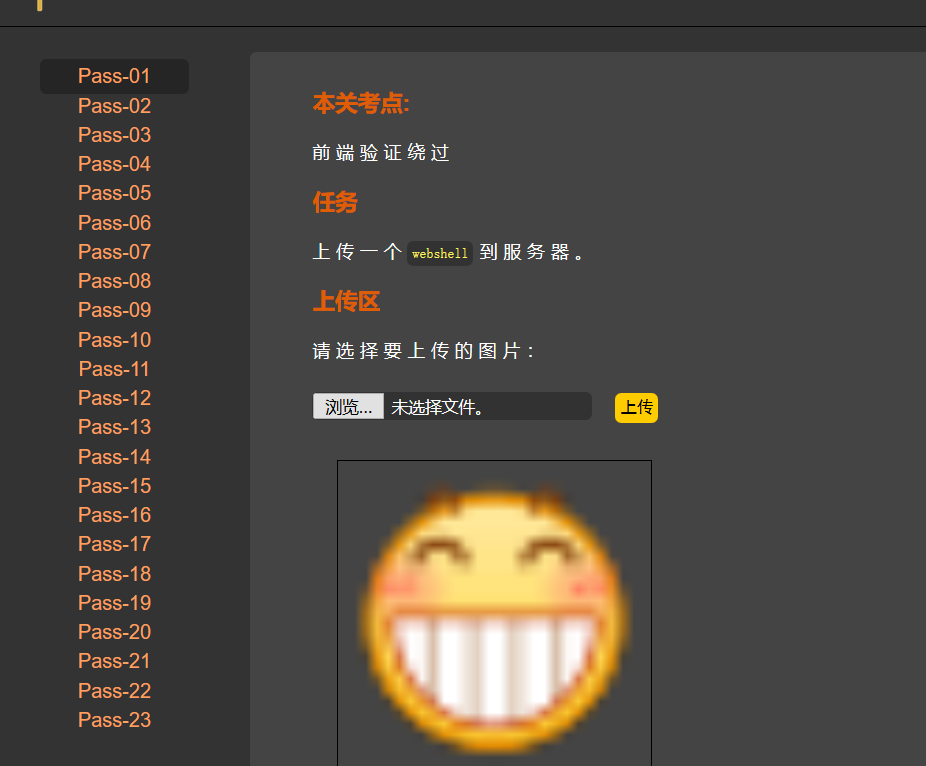Switch to challenge Pass-20
The height and width of the screenshot is (766, 926).
point(114,631)
